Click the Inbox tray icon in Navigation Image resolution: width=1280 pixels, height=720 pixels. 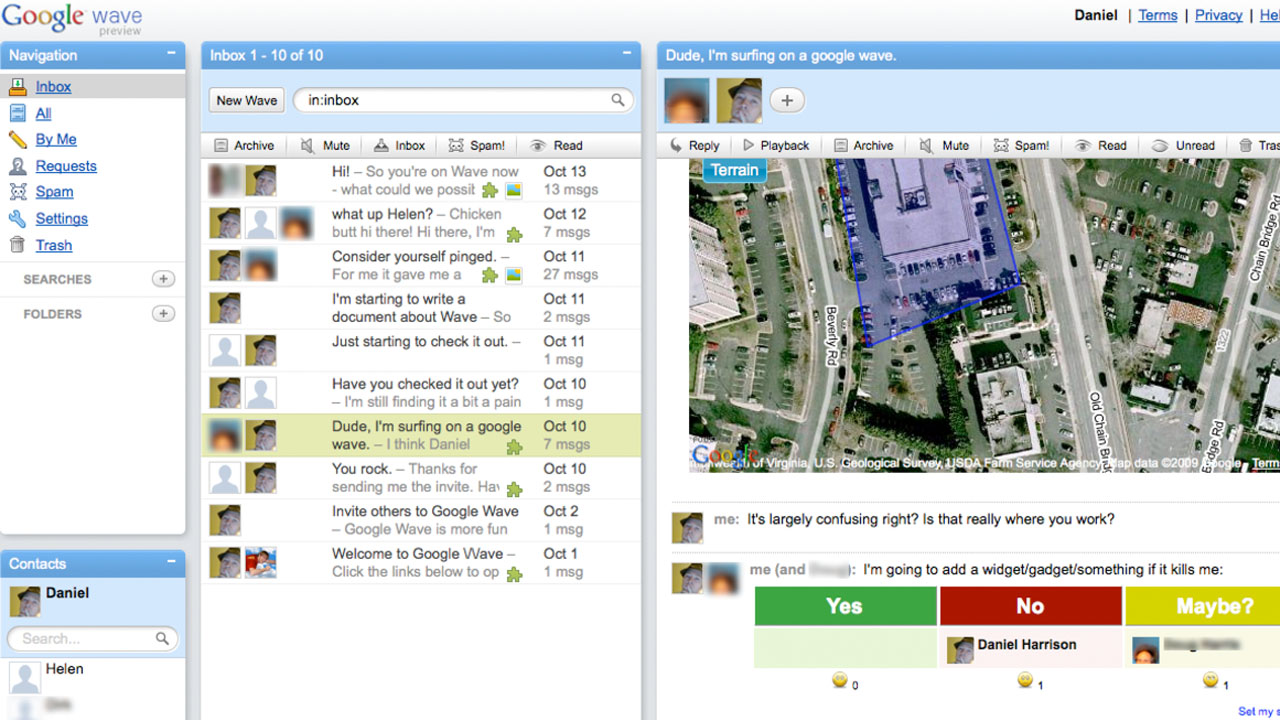[17, 87]
